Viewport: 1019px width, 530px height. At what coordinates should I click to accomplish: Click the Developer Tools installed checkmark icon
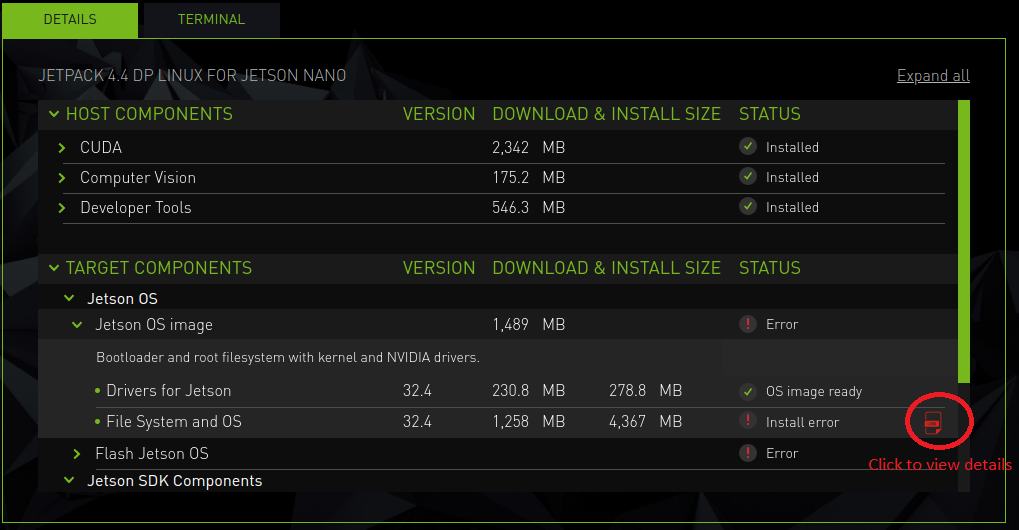coord(747,206)
